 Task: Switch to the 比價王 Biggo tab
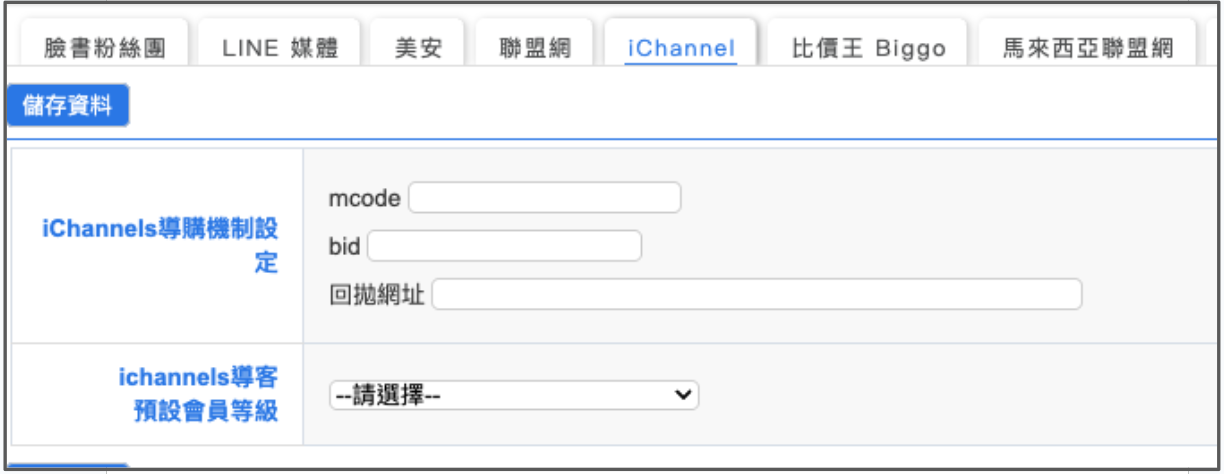pos(868,47)
